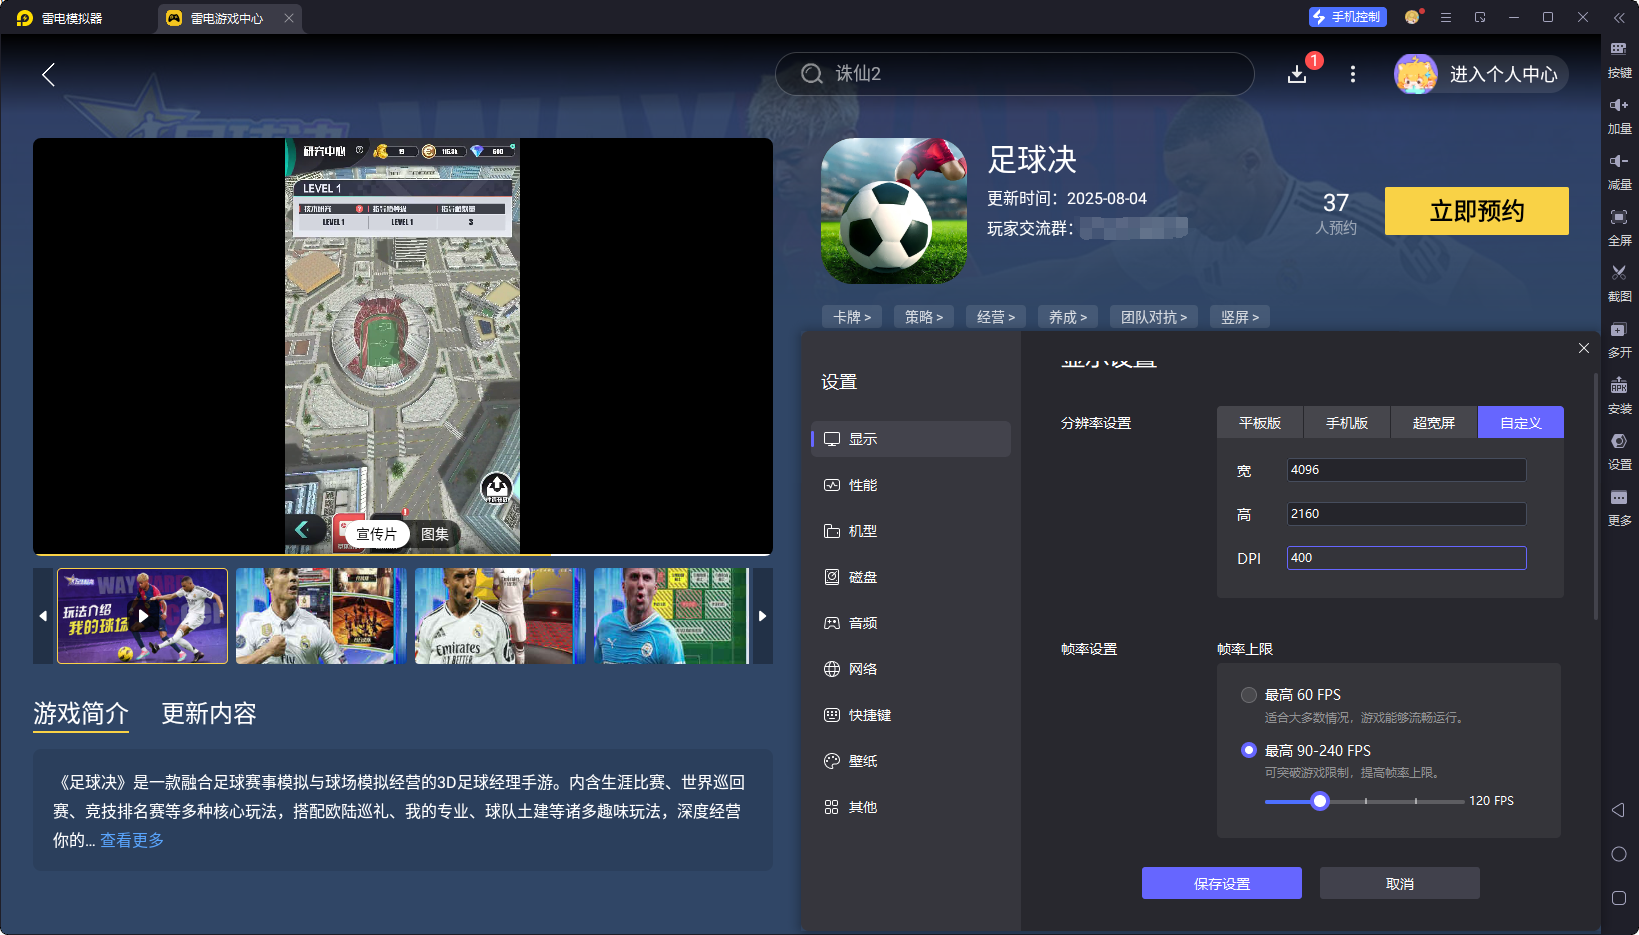Viewport: 1639px width, 935px height.
Task: Click the install APK (安装) icon
Action: point(1619,385)
